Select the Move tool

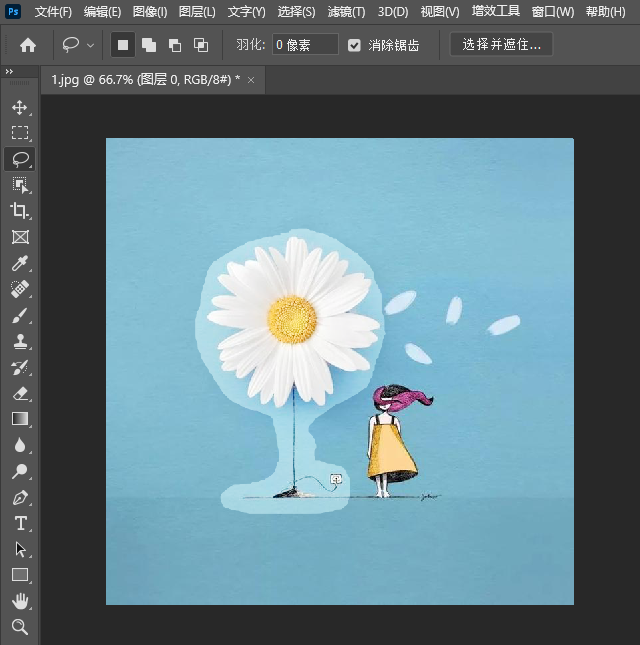(20, 107)
